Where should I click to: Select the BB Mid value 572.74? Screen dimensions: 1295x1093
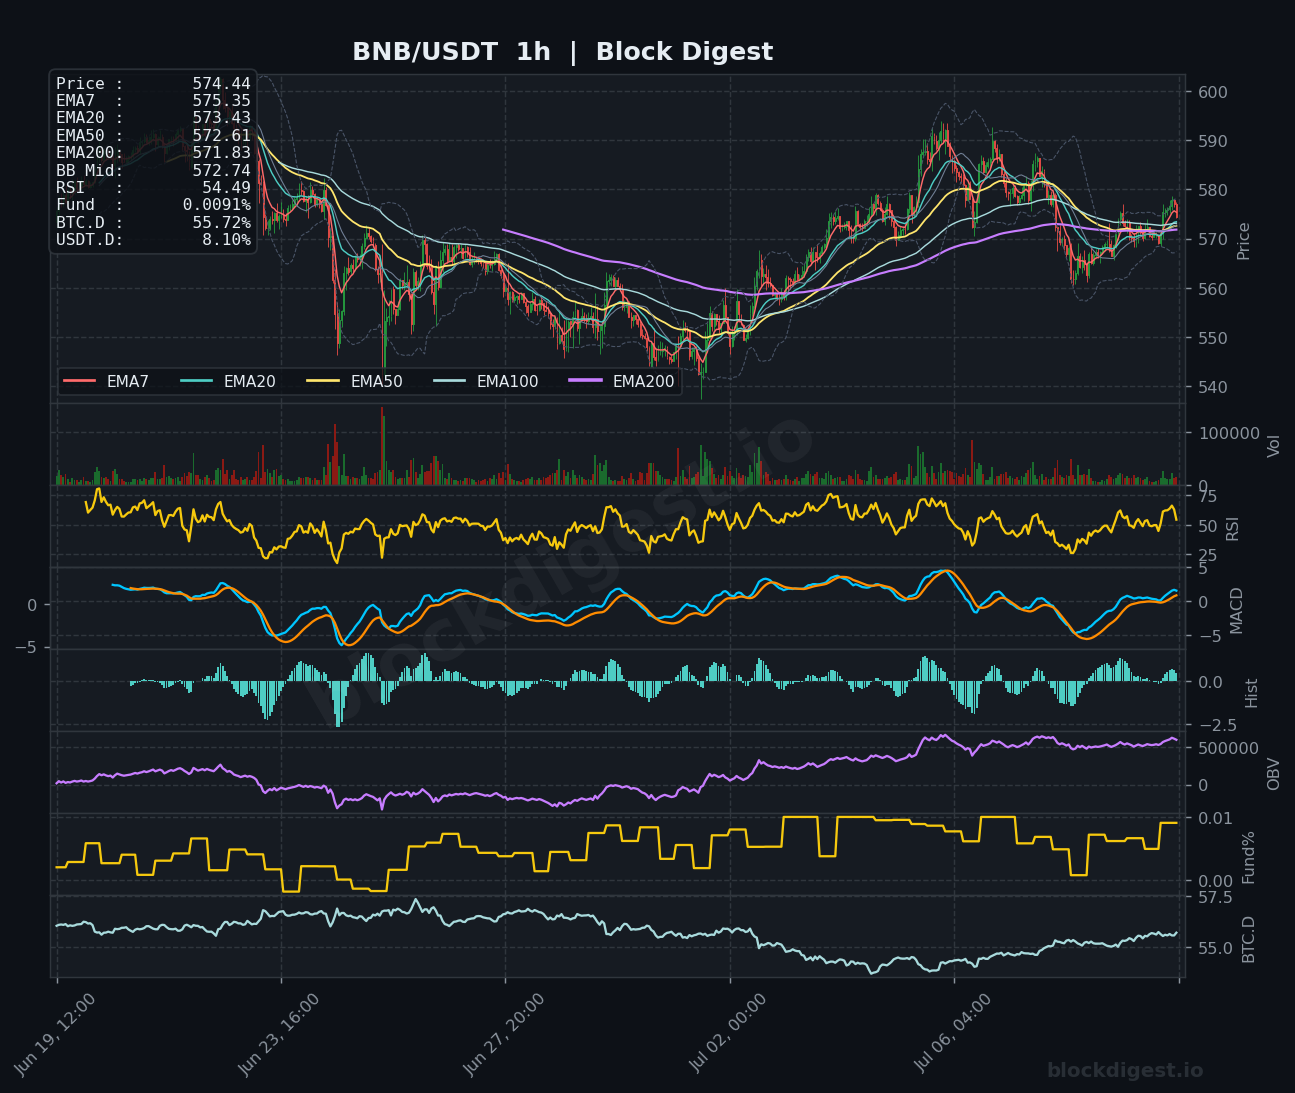click(x=222, y=171)
